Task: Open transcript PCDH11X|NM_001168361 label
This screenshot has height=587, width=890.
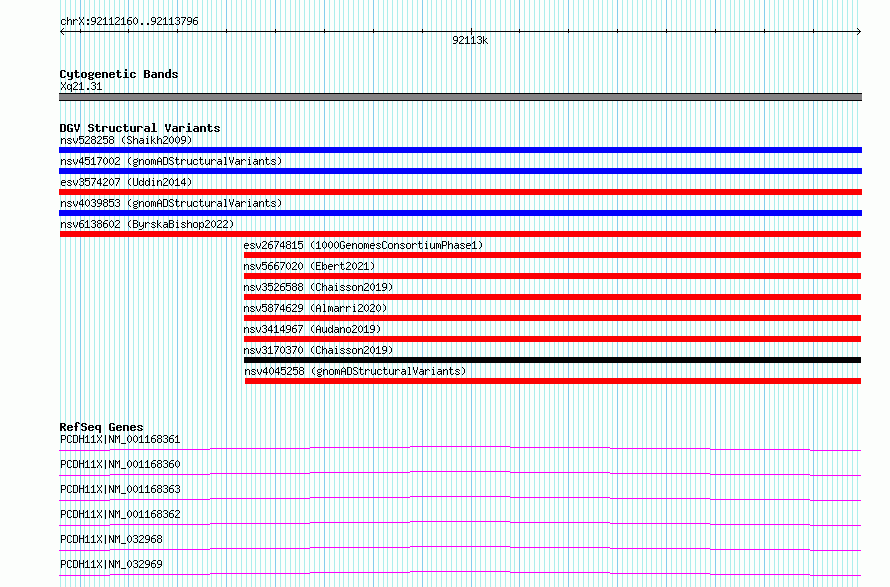Action: pyautogui.click(x=120, y=439)
